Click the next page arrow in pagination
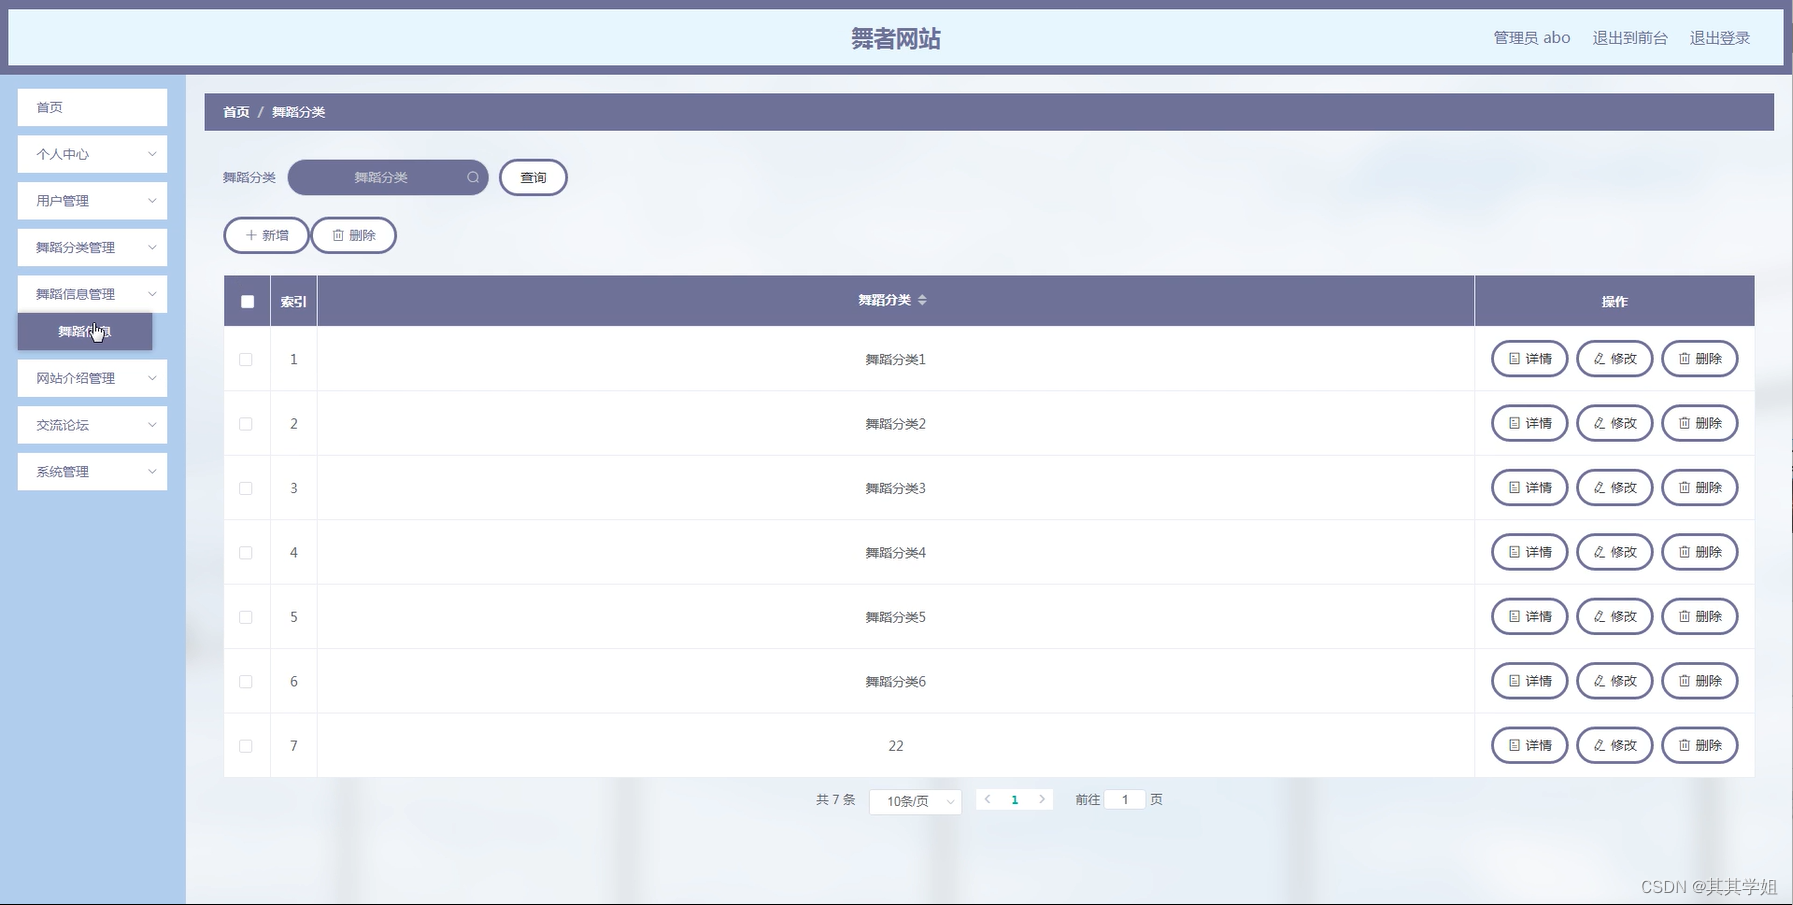The height and width of the screenshot is (905, 1793). [x=1042, y=799]
